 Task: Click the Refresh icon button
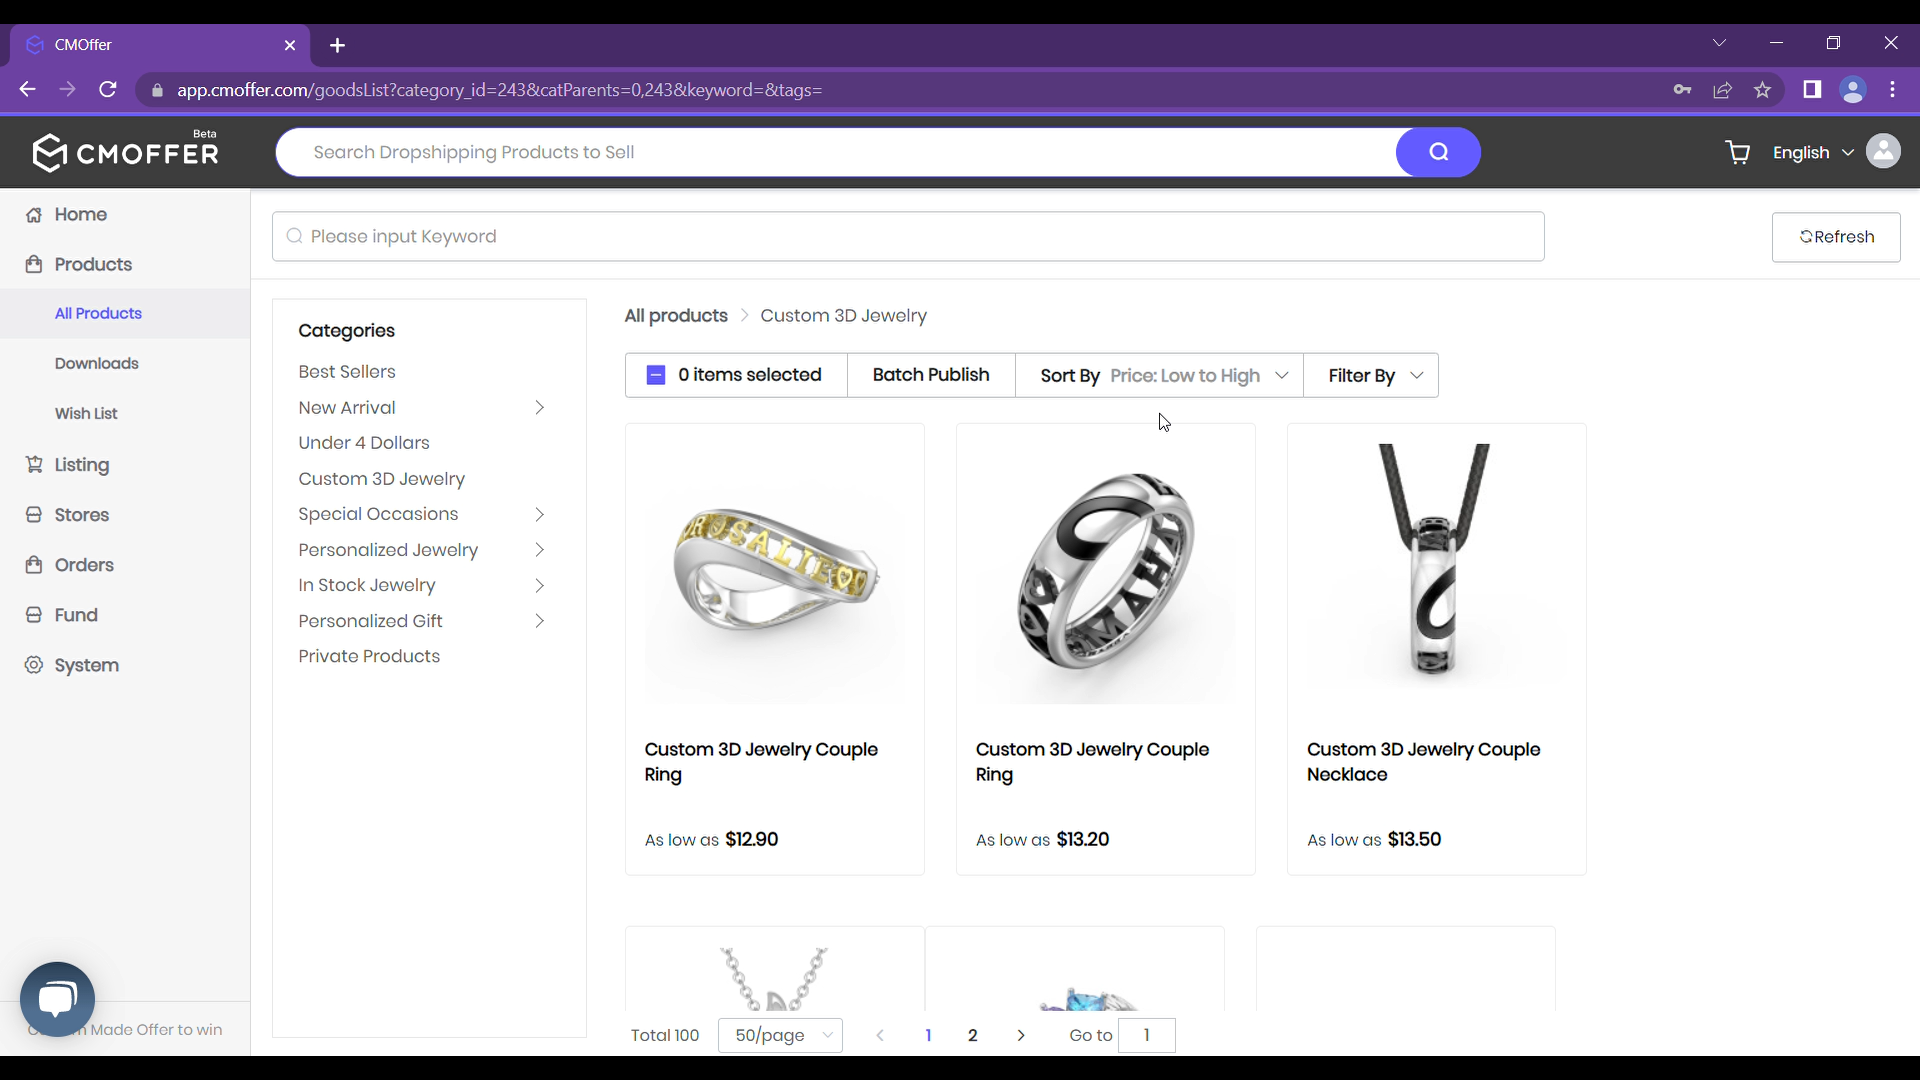[x=1808, y=237]
